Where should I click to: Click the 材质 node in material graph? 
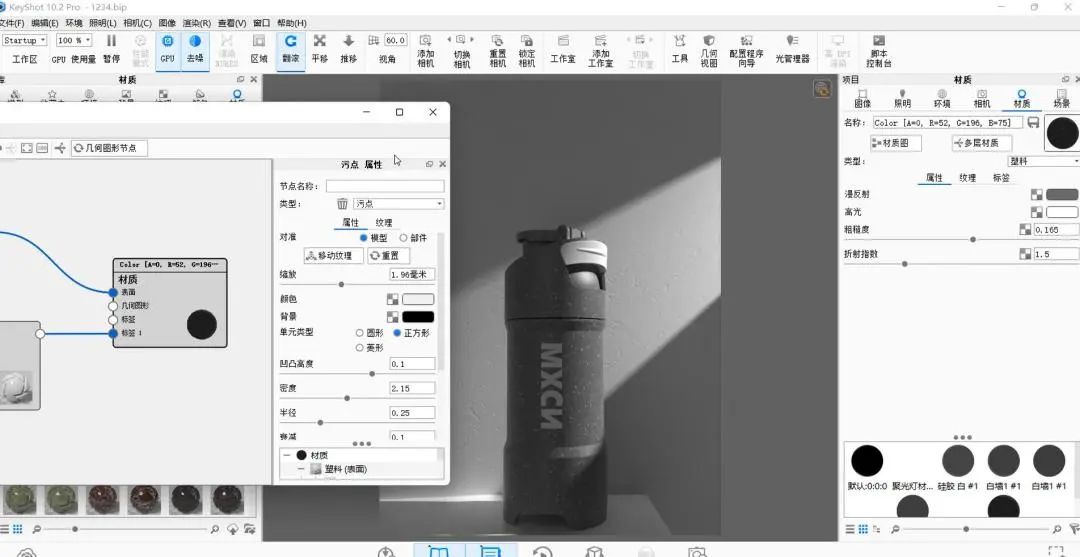169,303
